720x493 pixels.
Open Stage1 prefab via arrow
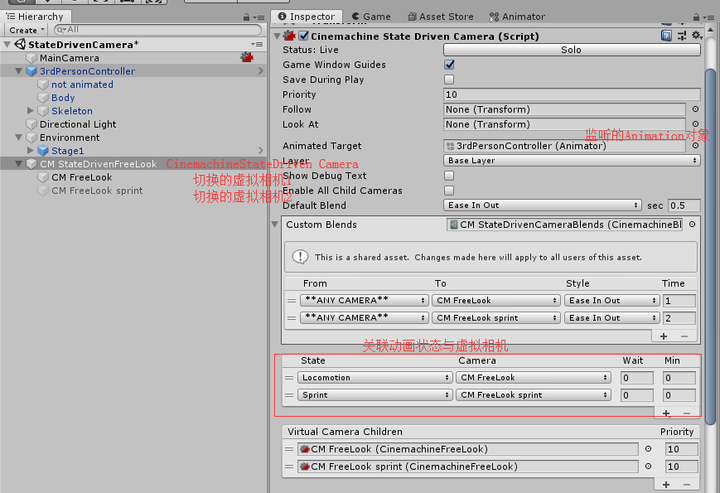[x=261, y=151]
